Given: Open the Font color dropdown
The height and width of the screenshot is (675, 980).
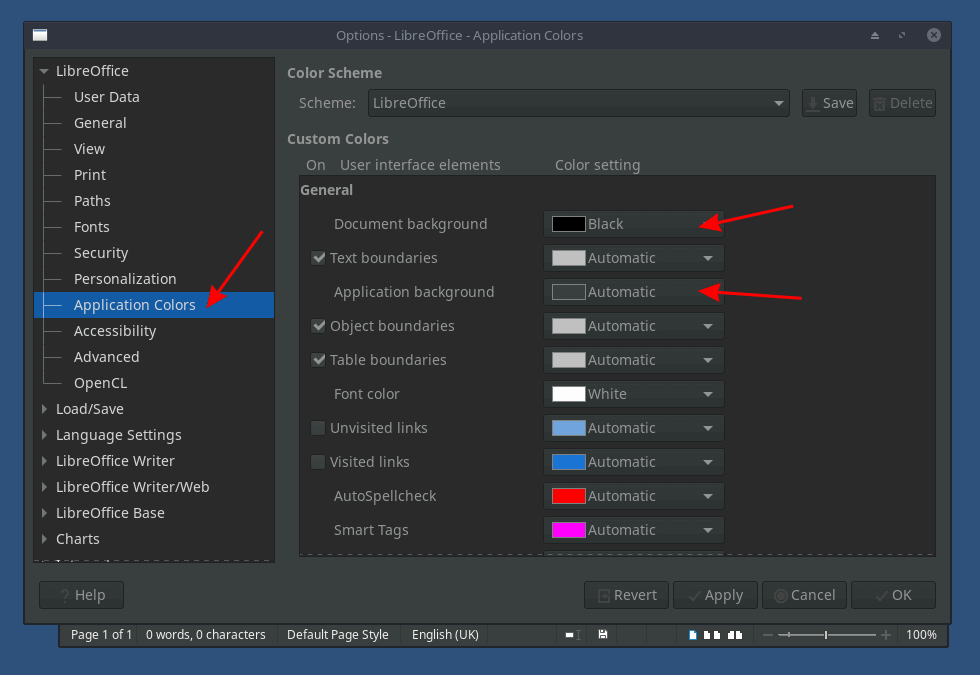Looking at the screenshot, I should point(710,394).
